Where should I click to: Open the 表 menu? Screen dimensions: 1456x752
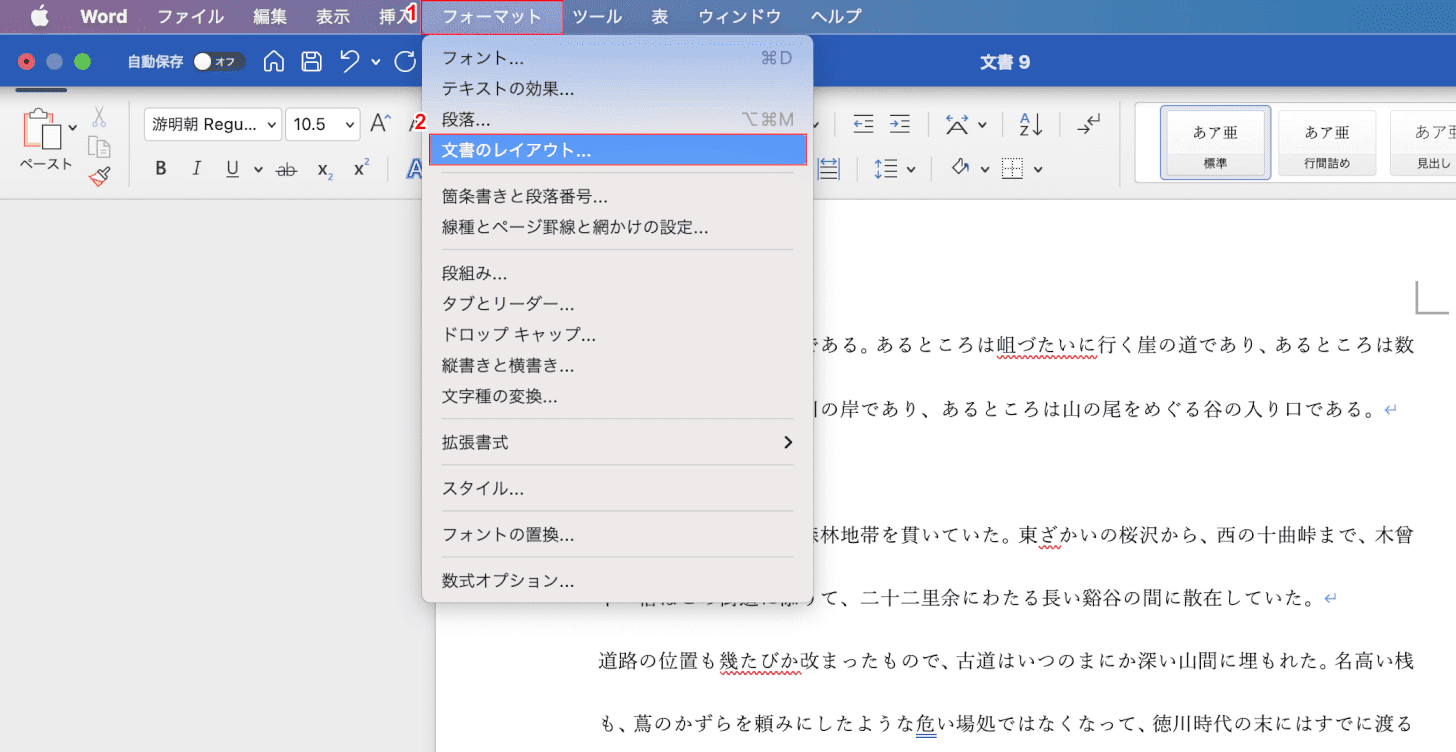[660, 16]
